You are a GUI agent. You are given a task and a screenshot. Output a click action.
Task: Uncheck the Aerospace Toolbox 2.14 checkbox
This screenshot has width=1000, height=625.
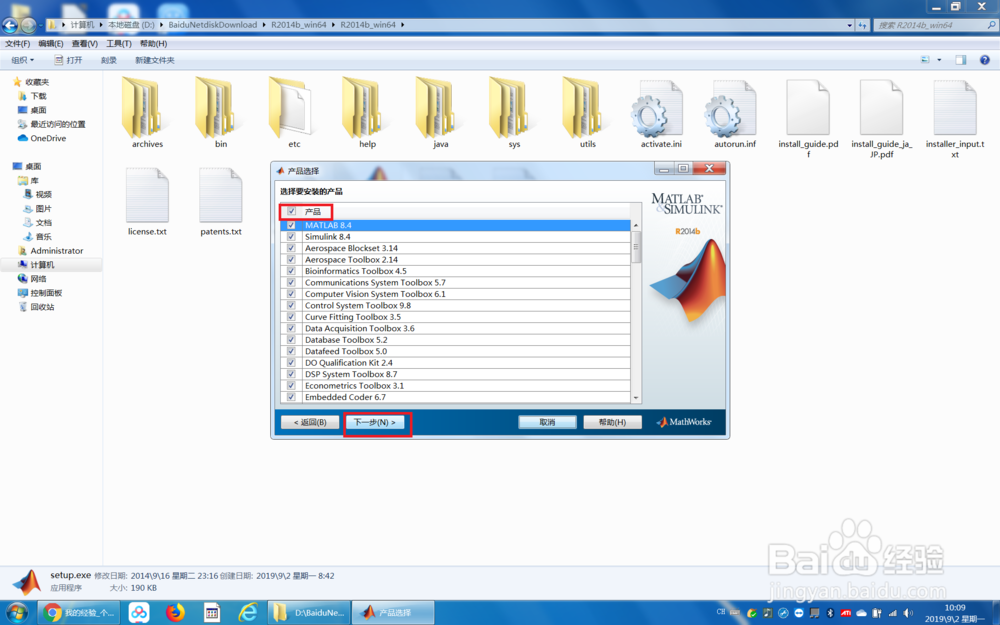291,260
